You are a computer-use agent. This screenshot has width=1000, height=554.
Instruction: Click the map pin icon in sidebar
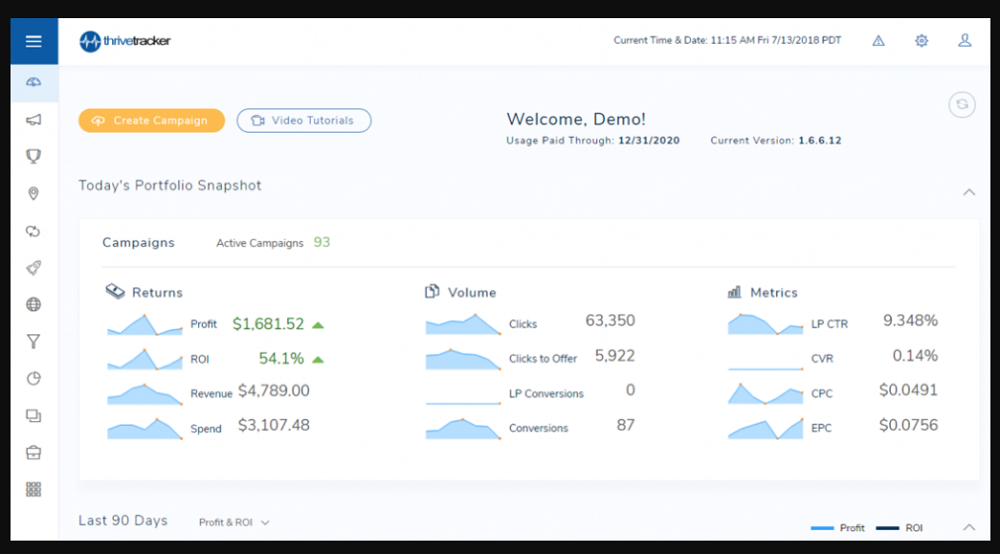[34, 194]
